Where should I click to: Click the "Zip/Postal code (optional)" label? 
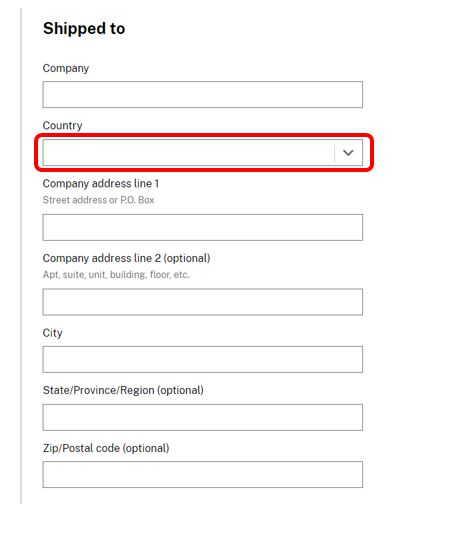tap(106, 448)
